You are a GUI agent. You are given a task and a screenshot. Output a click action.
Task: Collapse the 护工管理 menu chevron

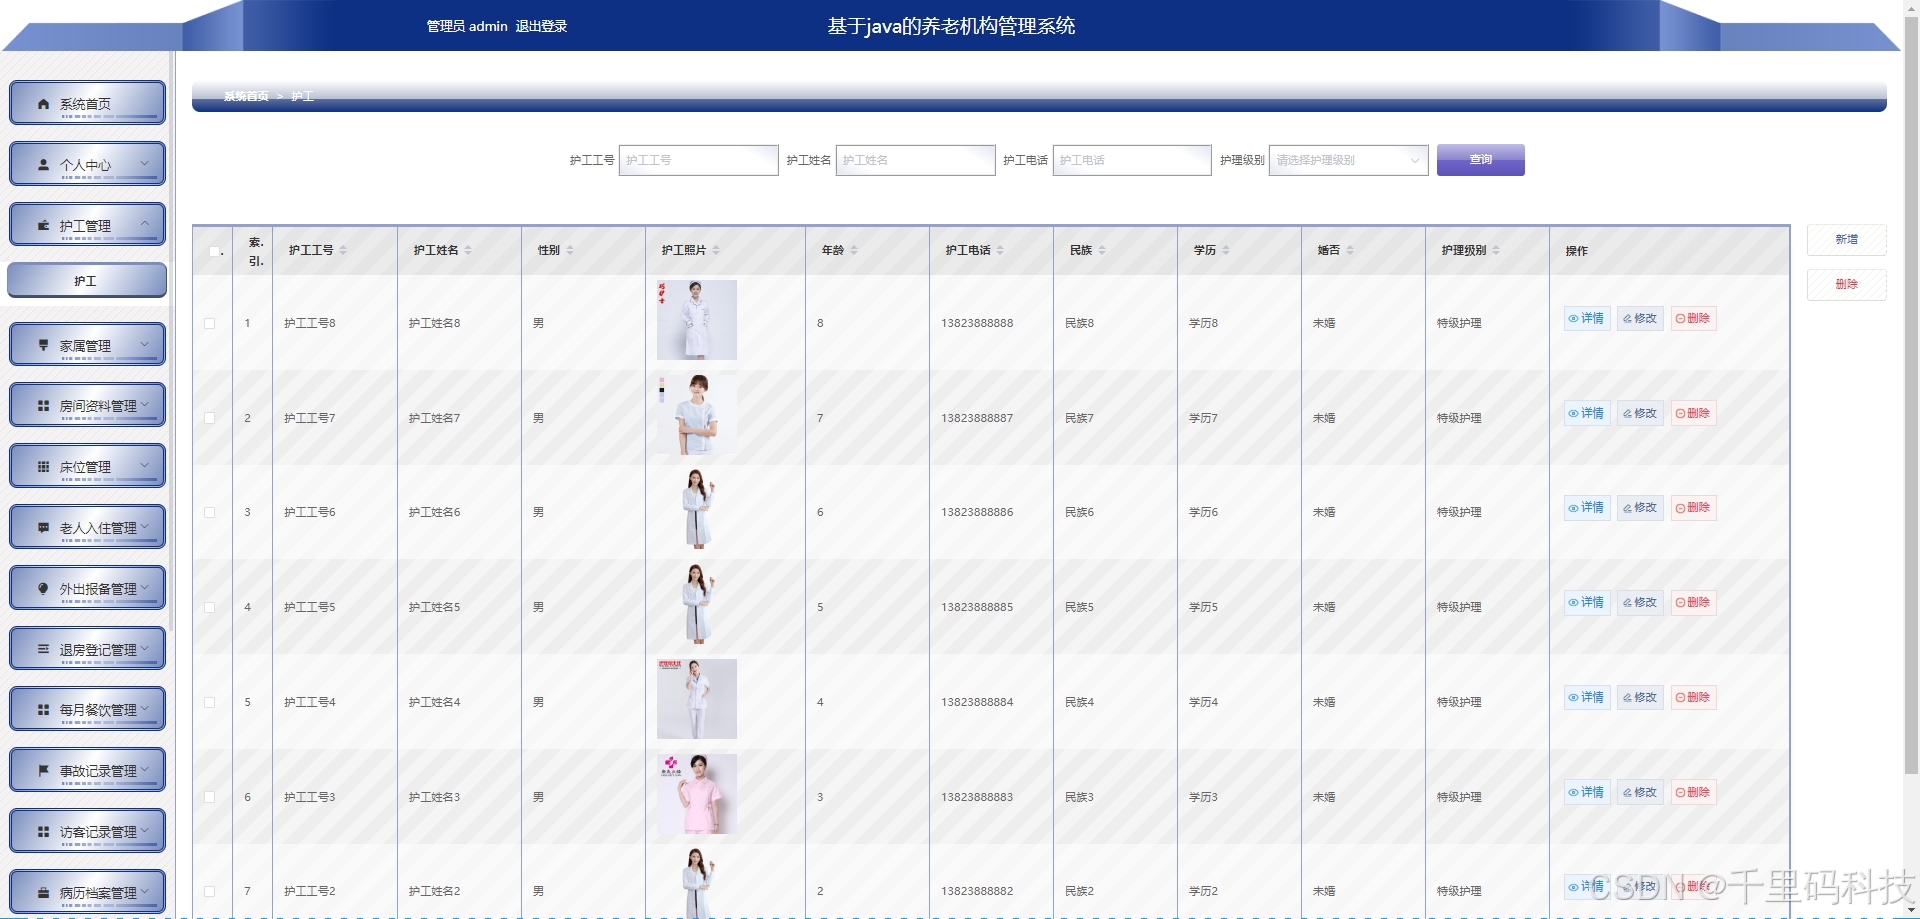[145, 224]
